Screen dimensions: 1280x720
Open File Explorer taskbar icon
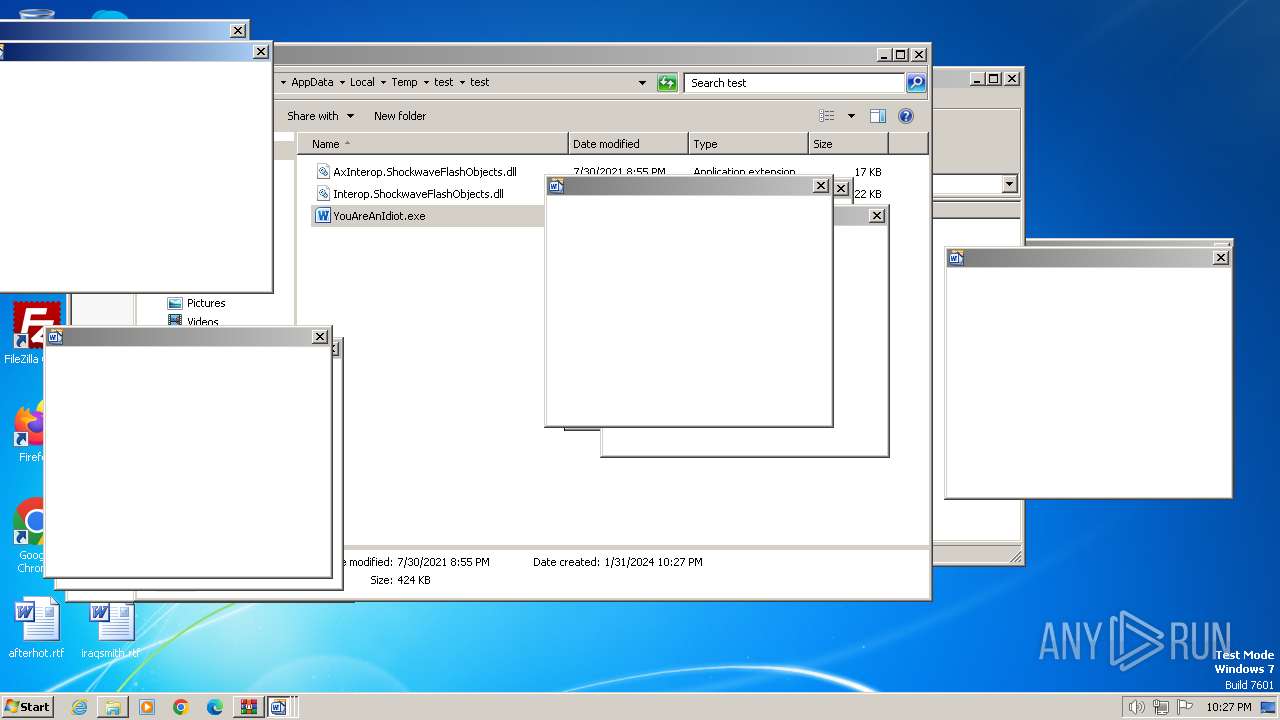(113, 707)
